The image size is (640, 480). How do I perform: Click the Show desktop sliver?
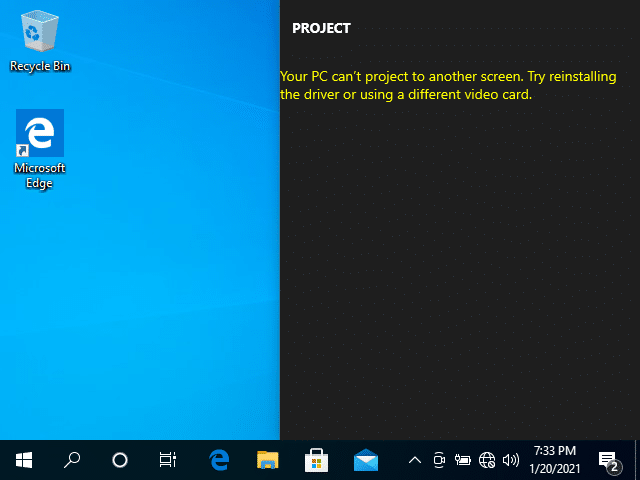pyautogui.click(x=637, y=460)
